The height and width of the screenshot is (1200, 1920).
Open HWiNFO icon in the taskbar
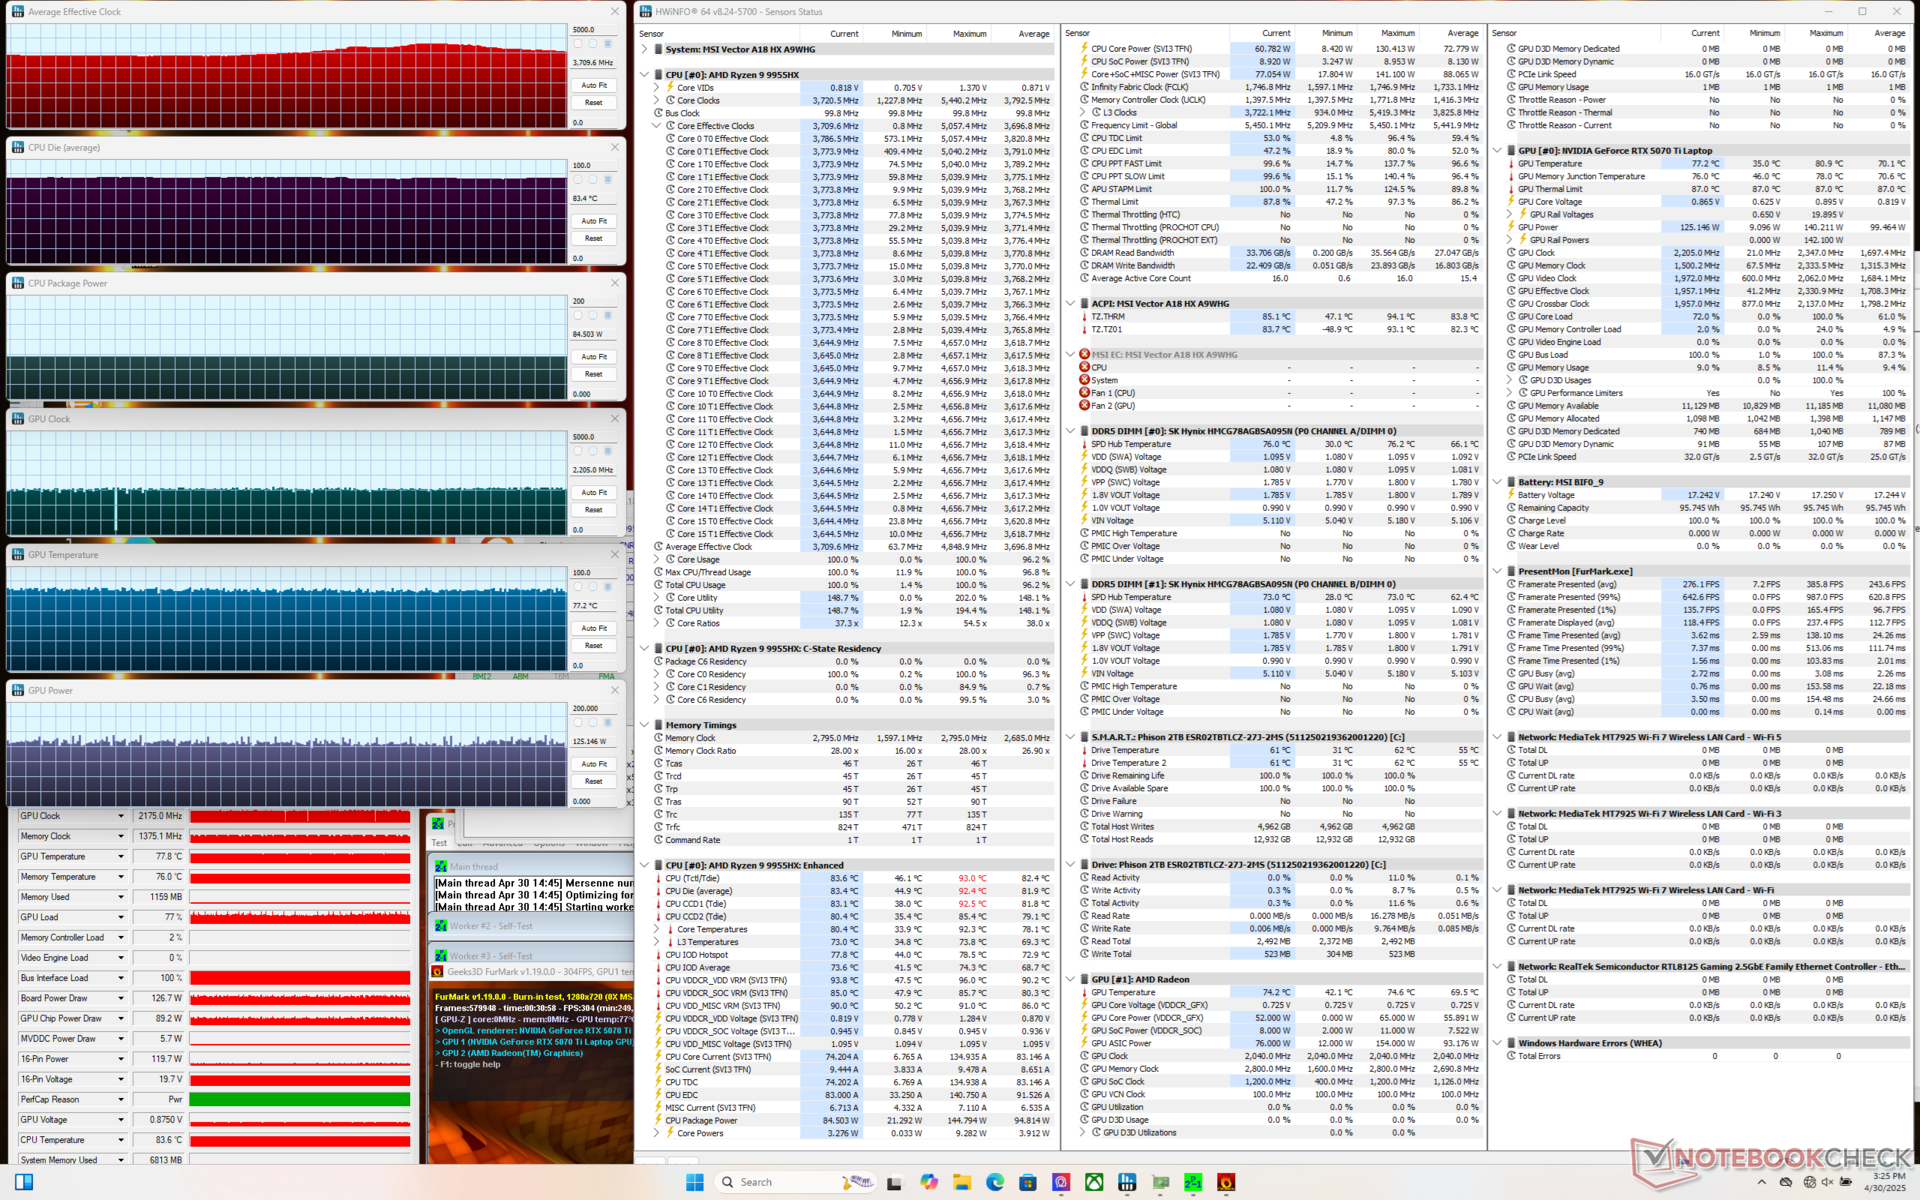pyautogui.click(x=1127, y=1182)
